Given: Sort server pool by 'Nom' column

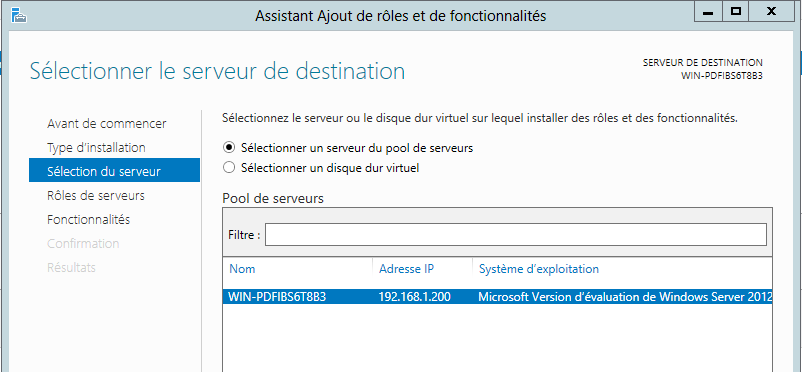Looking at the screenshot, I should point(242,269).
